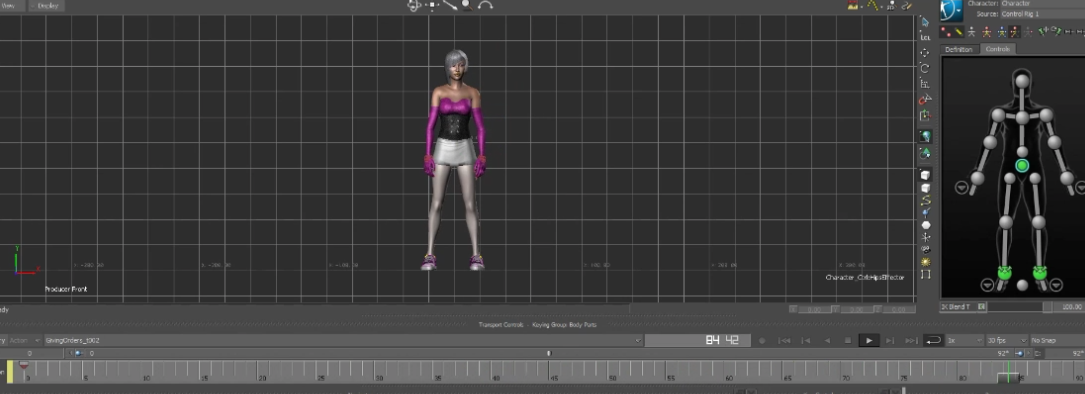Expand the lower-left foot controls arrow
The height and width of the screenshot is (394, 1085).
pyautogui.click(x=987, y=285)
